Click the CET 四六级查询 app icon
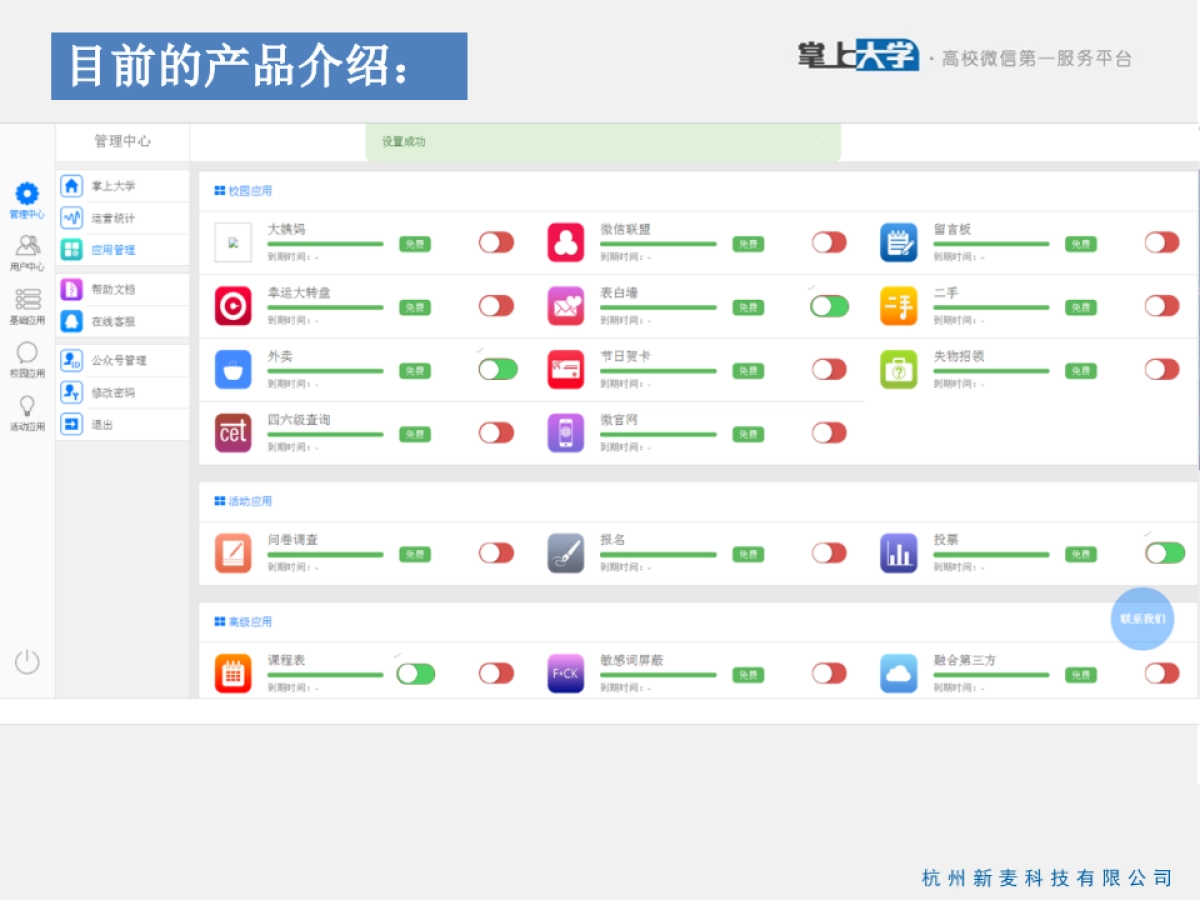This screenshot has height=900, width=1200. (232, 433)
